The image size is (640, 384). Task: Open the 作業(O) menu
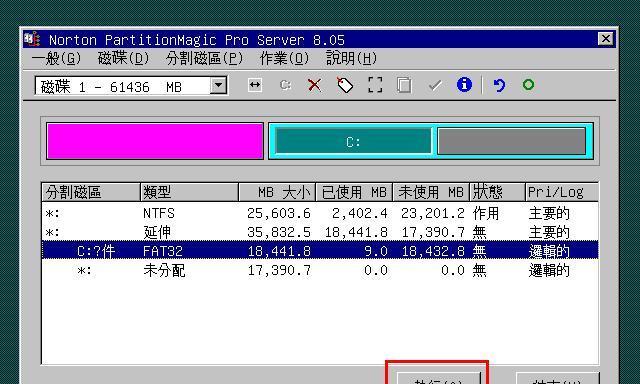pos(284,59)
